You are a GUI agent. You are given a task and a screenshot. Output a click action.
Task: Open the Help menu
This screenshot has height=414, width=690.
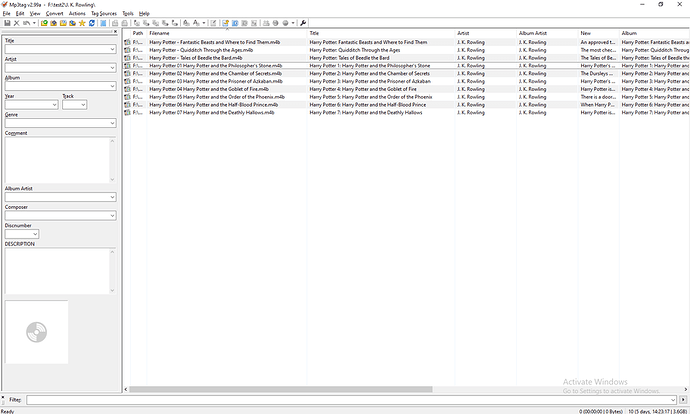coord(144,14)
